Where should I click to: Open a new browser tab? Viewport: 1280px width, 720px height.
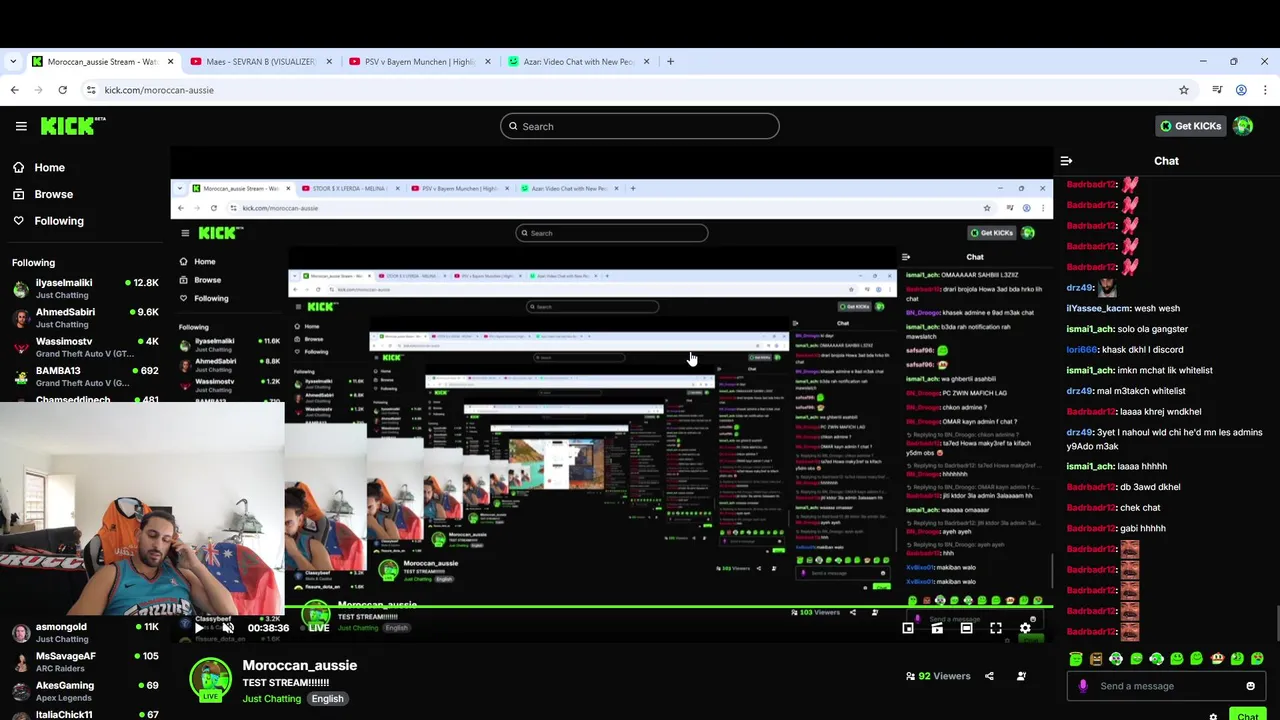[x=670, y=61]
